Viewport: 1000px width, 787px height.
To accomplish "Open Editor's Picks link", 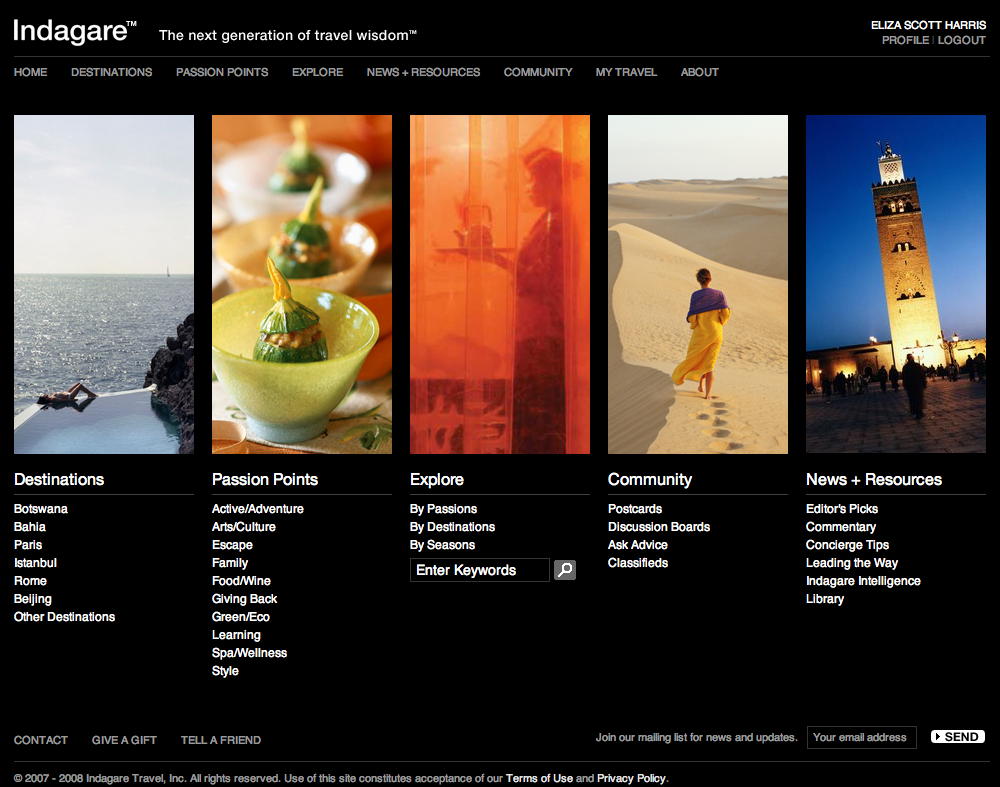I will point(842,509).
